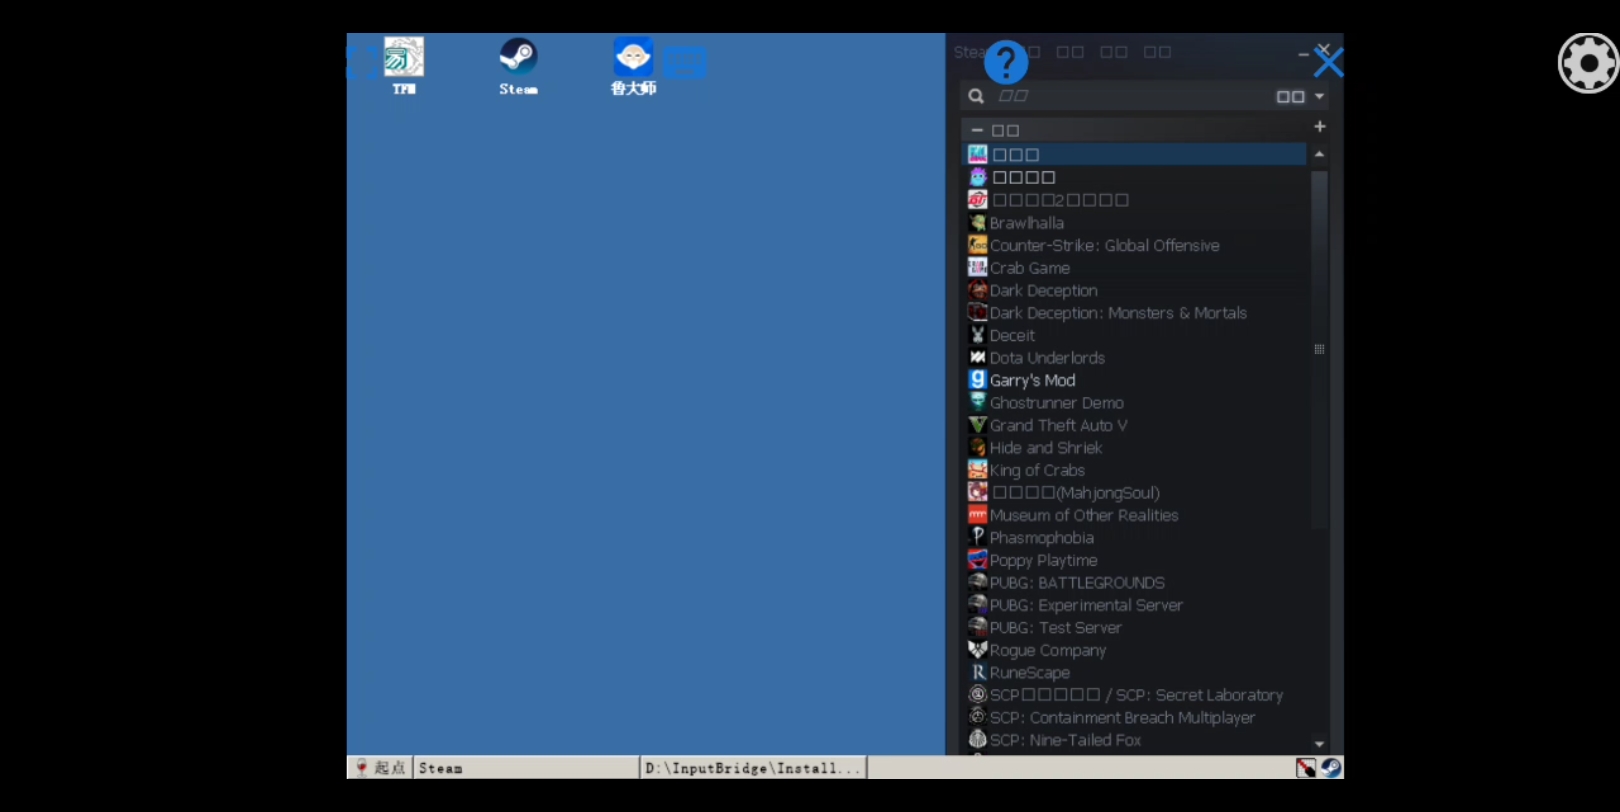This screenshot has height=812, width=1620.
Task: Open the 起点 start button on taskbar
Action: pos(380,768)
